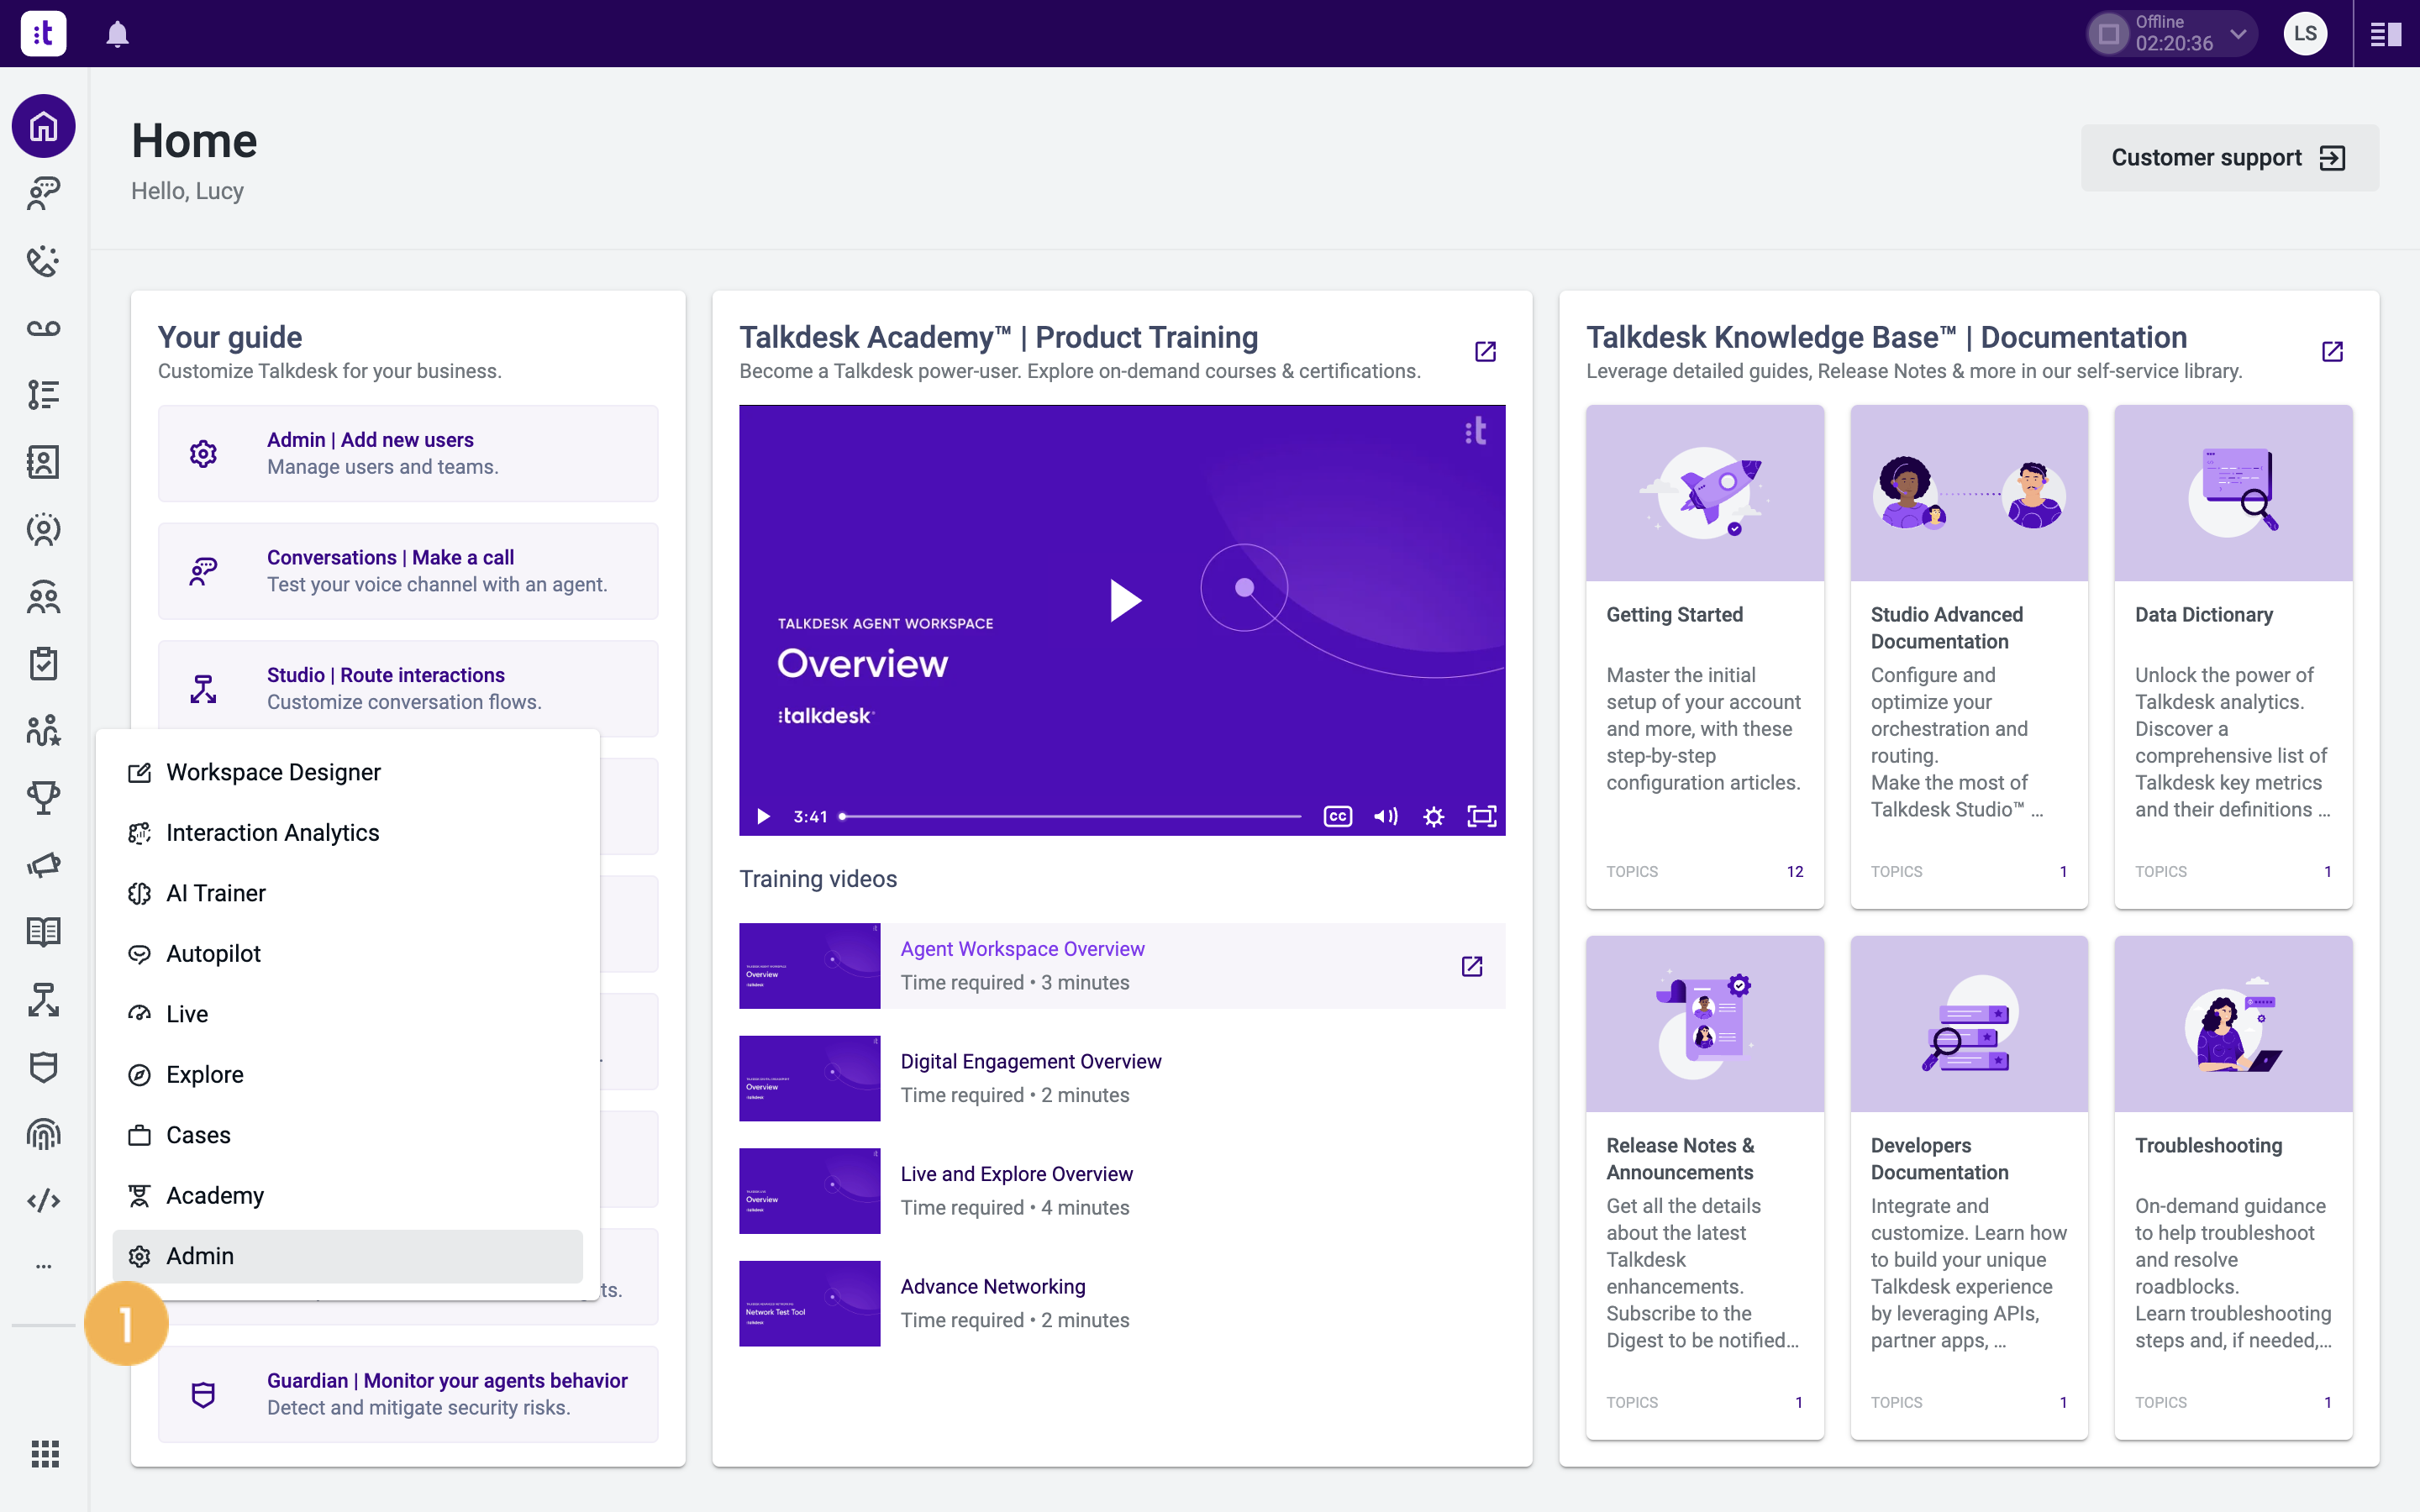Click the Customer support button
The height and width of the screenshot is (1512, 2420).
2229,158
